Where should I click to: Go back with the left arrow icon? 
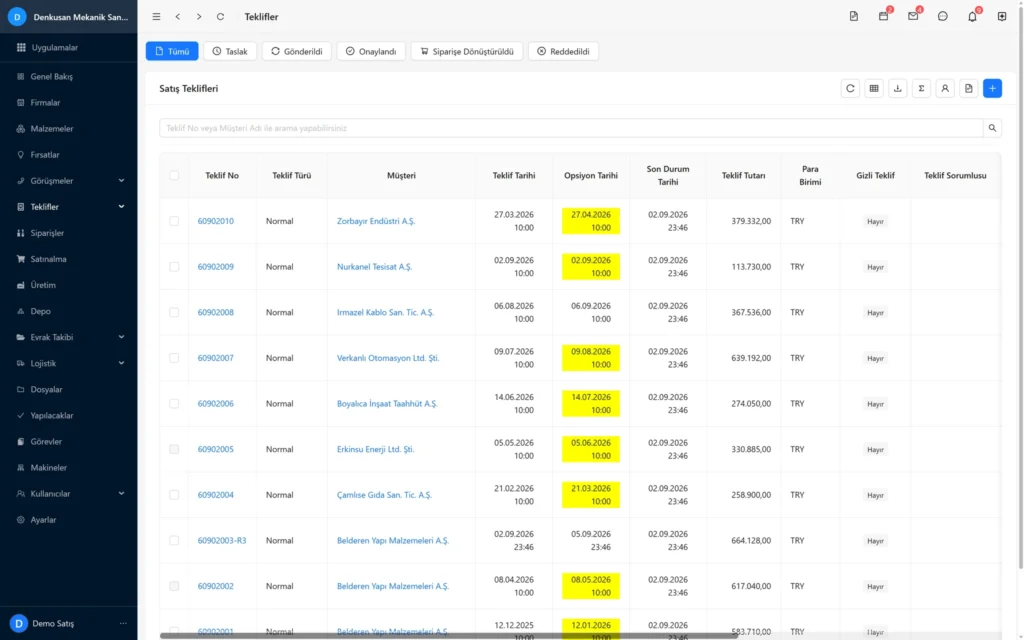[178, 17]
